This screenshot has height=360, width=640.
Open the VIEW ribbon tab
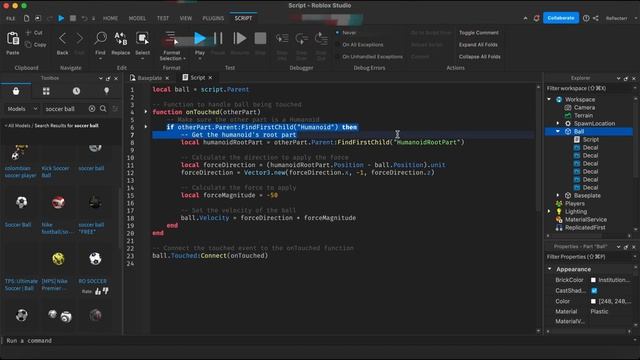click(186, 18)
